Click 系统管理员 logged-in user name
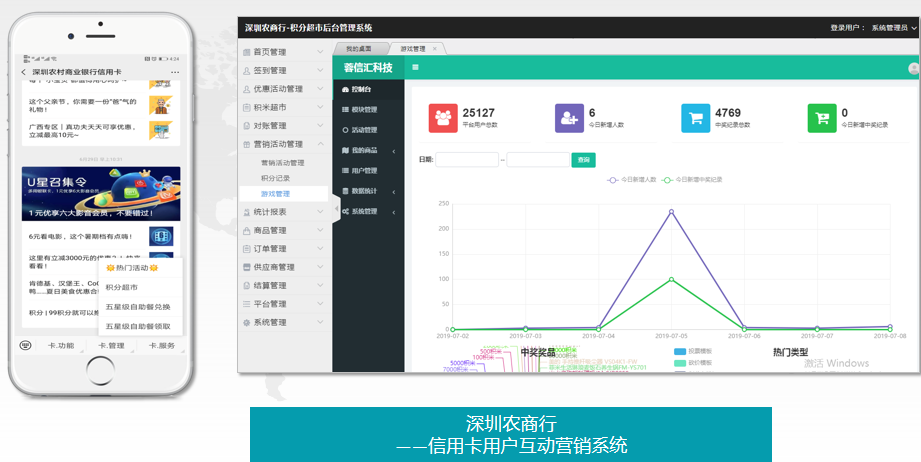Screen dimensions: 921x462 890,28
